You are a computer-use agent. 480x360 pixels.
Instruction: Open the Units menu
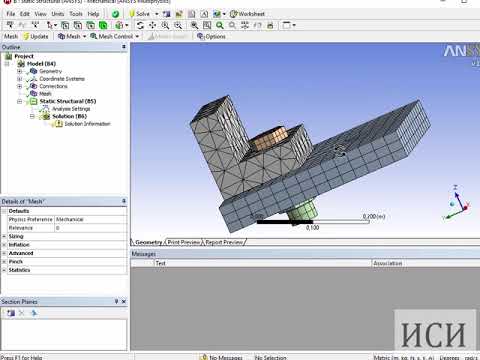pyautogui.click(x=58, y=14)
